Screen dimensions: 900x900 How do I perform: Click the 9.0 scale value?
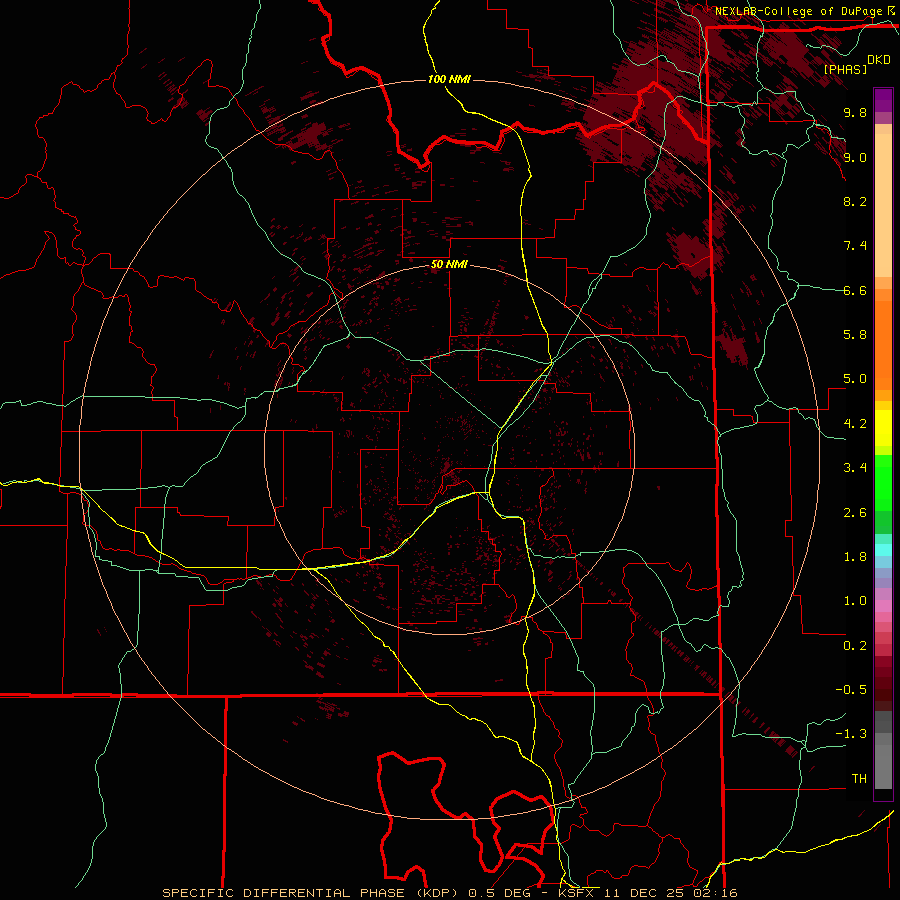855,157
